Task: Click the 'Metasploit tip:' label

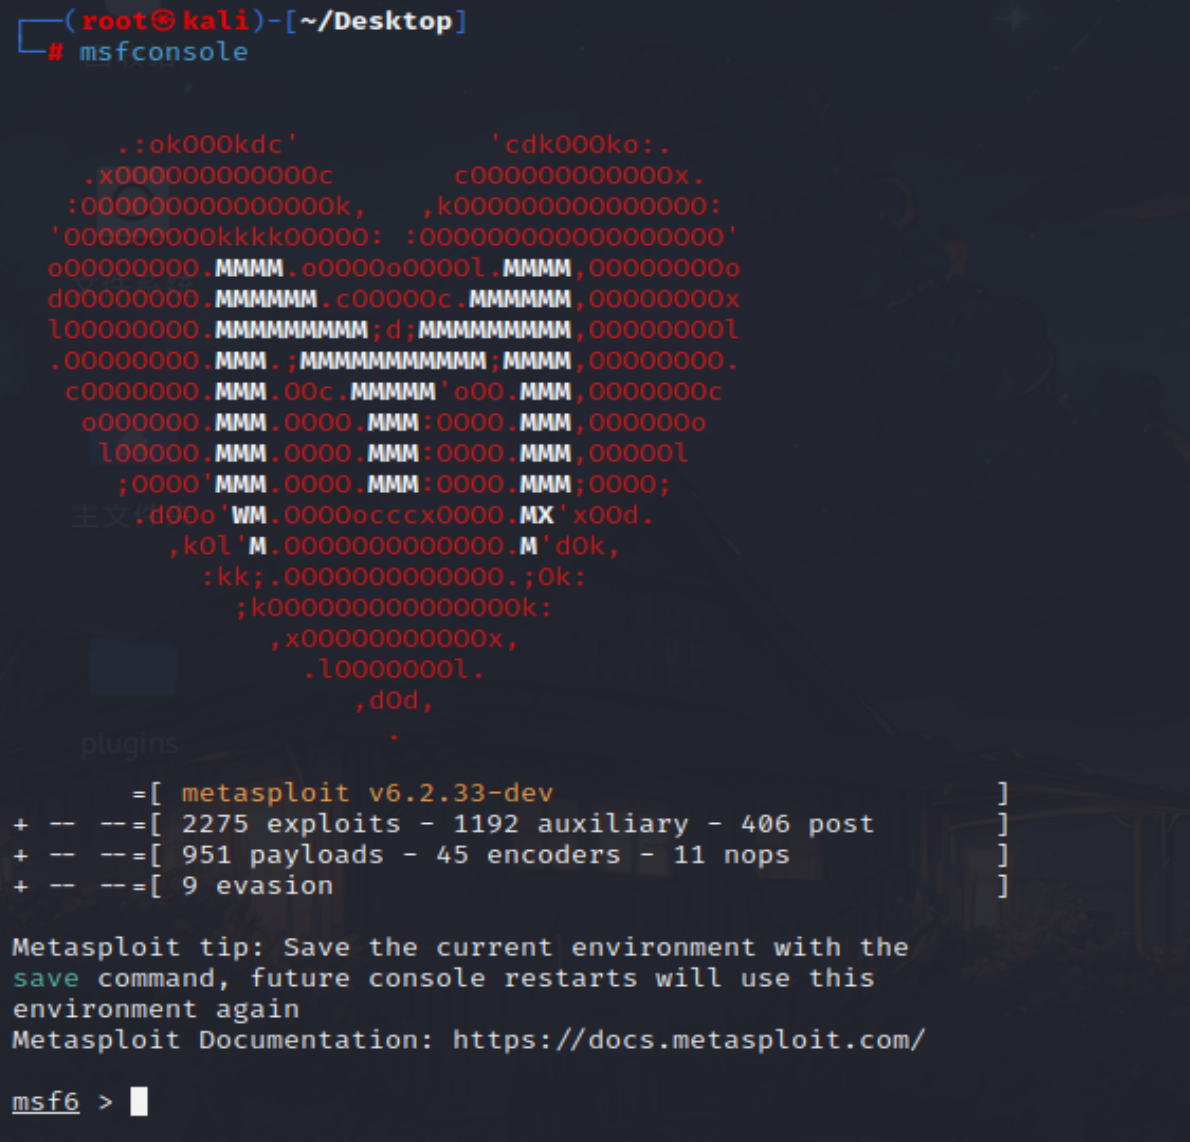Action: pos(138,947)
